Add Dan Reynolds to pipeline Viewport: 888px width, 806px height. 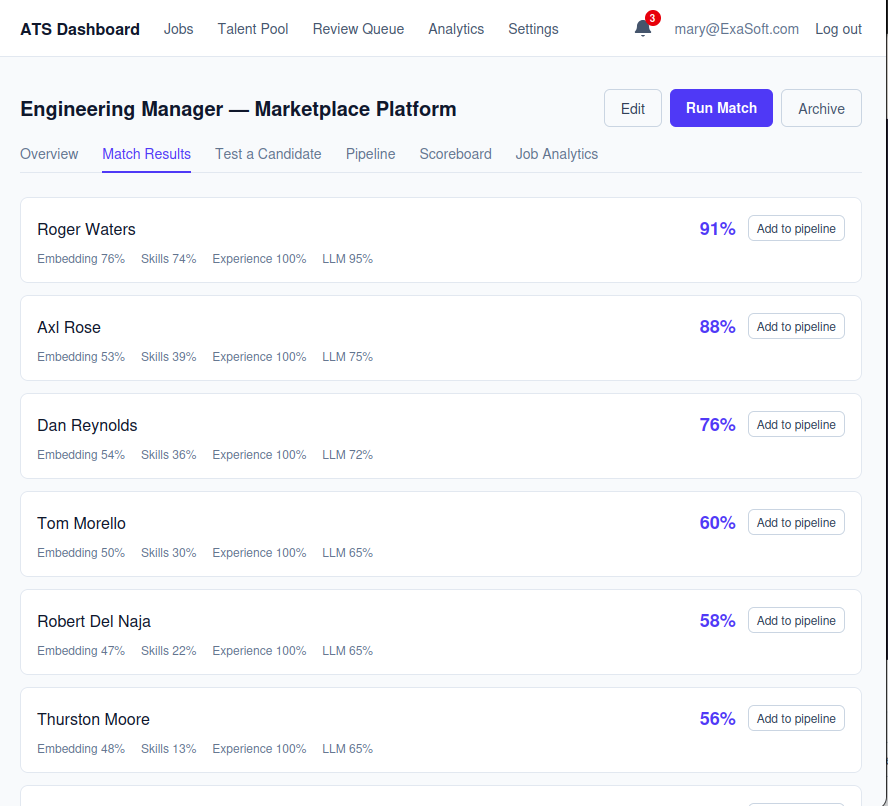[x=796, y=424]
